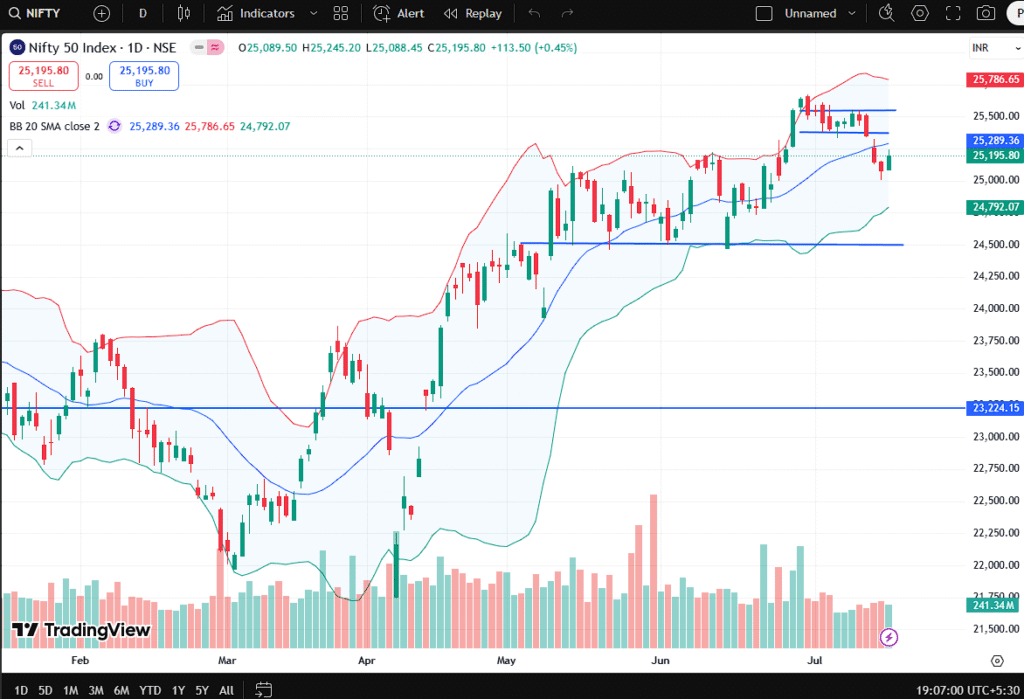Open the Unnamed layout menu

pyautogui.click(x=810, y=13)
